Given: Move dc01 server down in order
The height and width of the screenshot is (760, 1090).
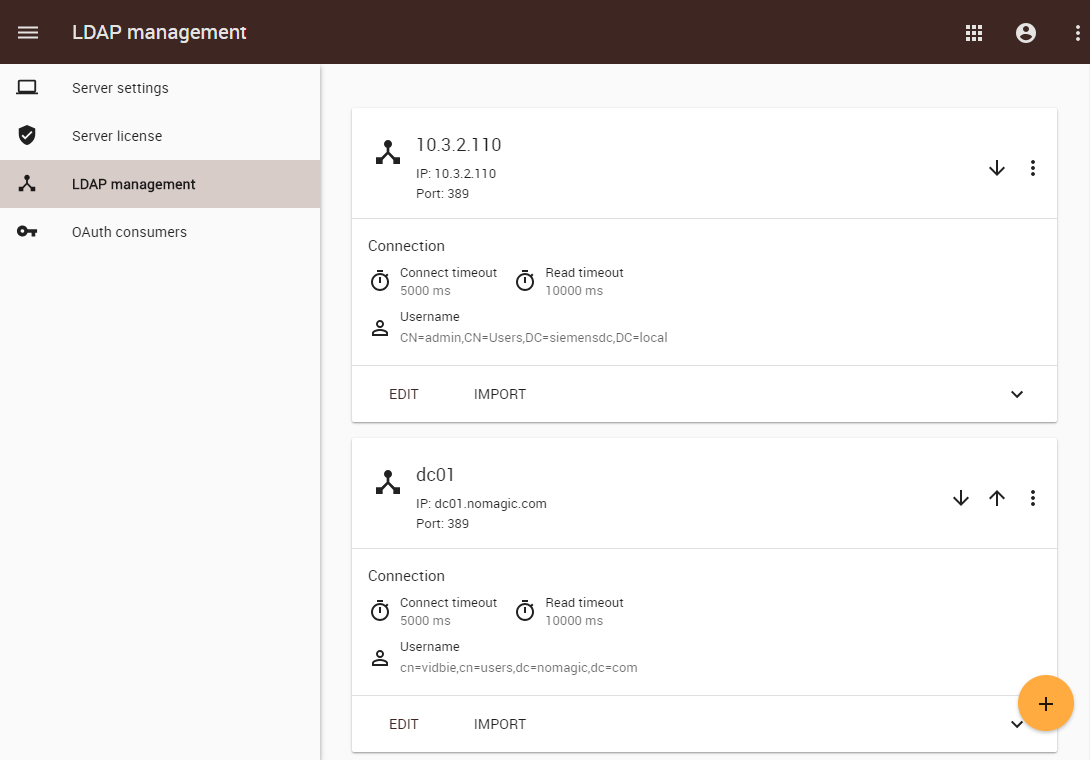Looking at the screenshot, I should (961, 498).
